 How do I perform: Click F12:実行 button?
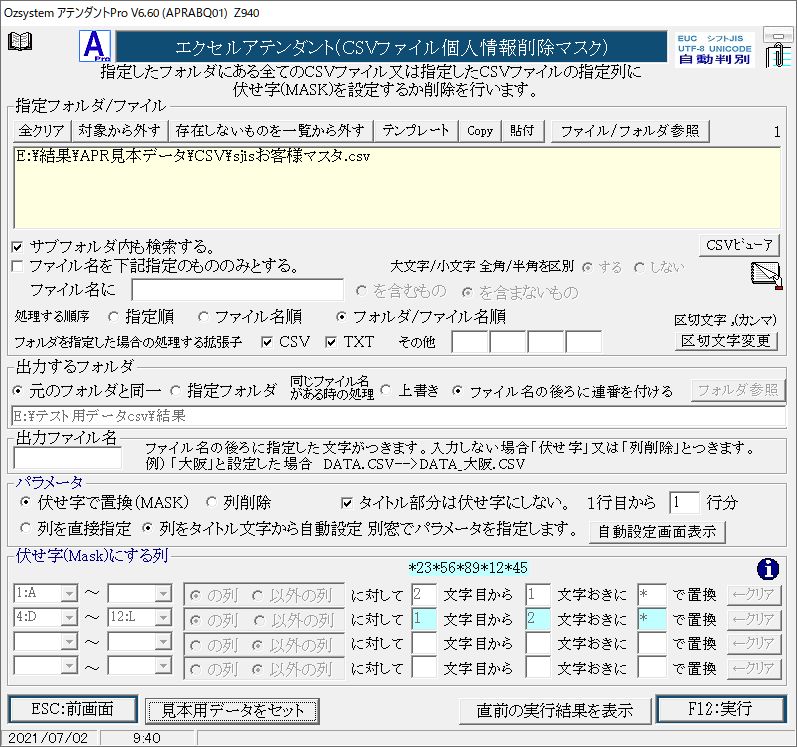coord(720,708)
